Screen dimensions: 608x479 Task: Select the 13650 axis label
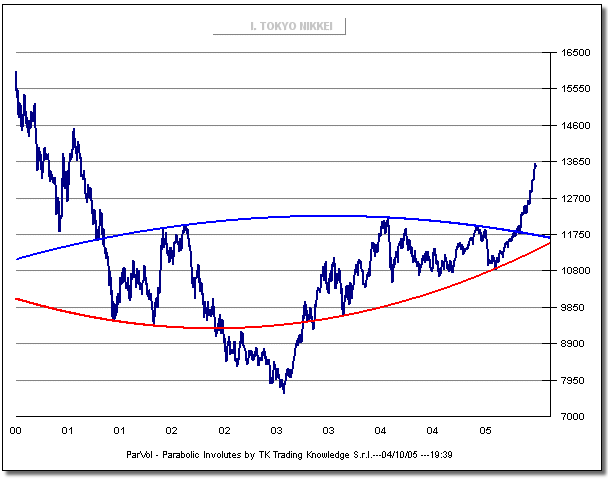coord(574,162)
